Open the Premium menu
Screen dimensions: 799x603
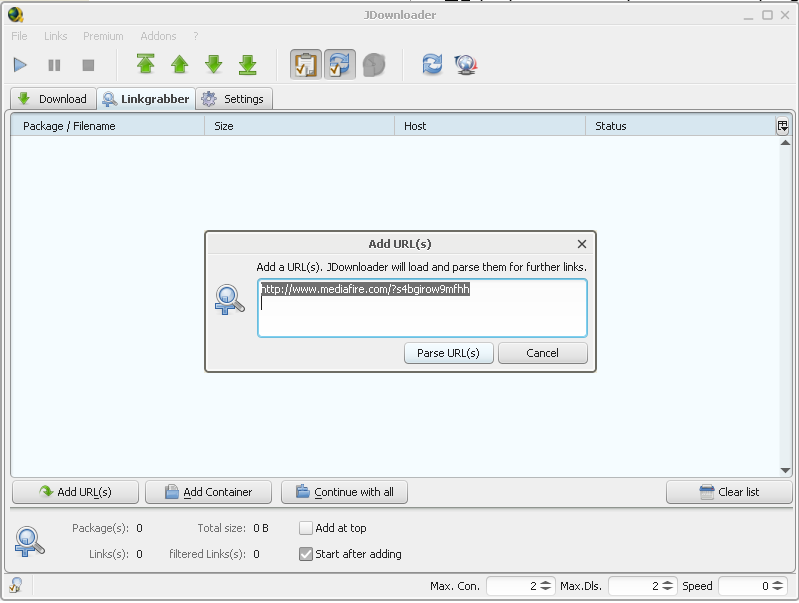tap(103, 36)
